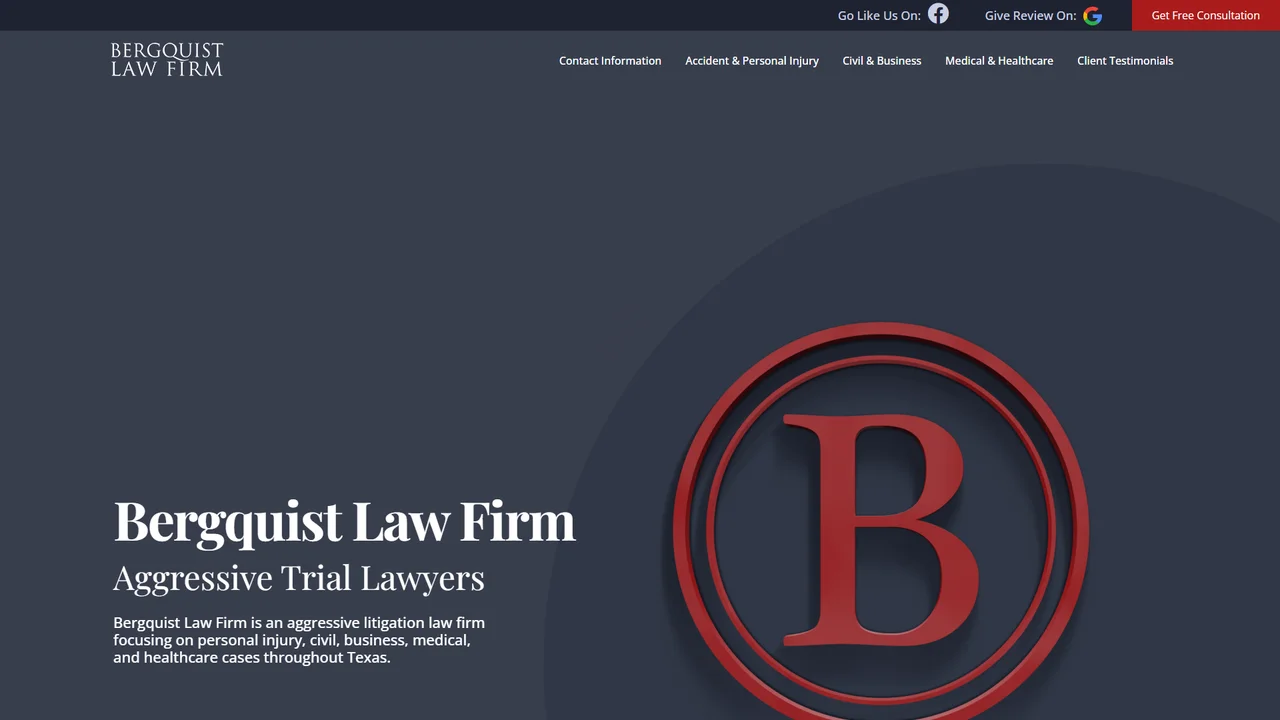
Task: Click the 'Bergquist Law Firm' hero heading
Action: click(x=345, y=522)
